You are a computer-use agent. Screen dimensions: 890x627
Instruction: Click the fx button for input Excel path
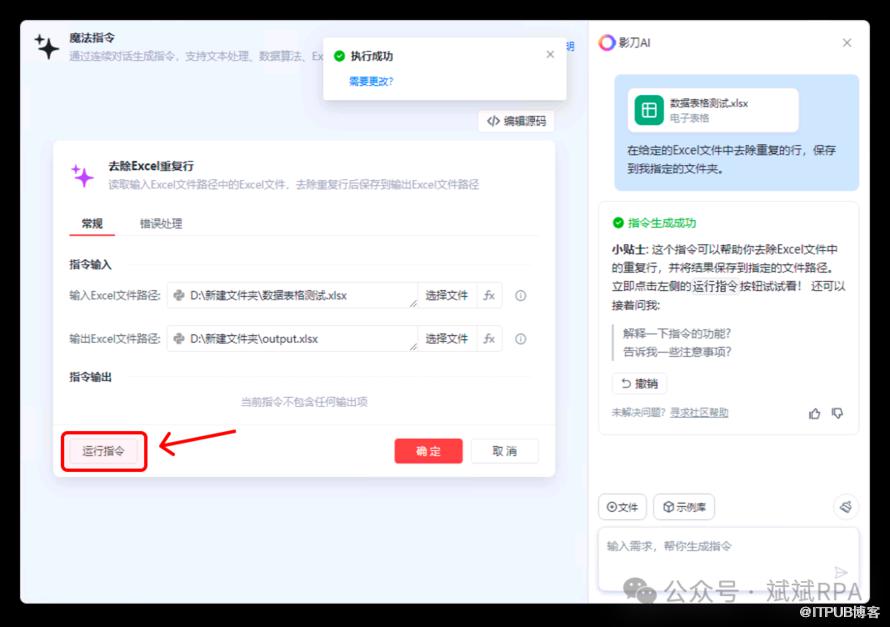click(x=489, y=295)
